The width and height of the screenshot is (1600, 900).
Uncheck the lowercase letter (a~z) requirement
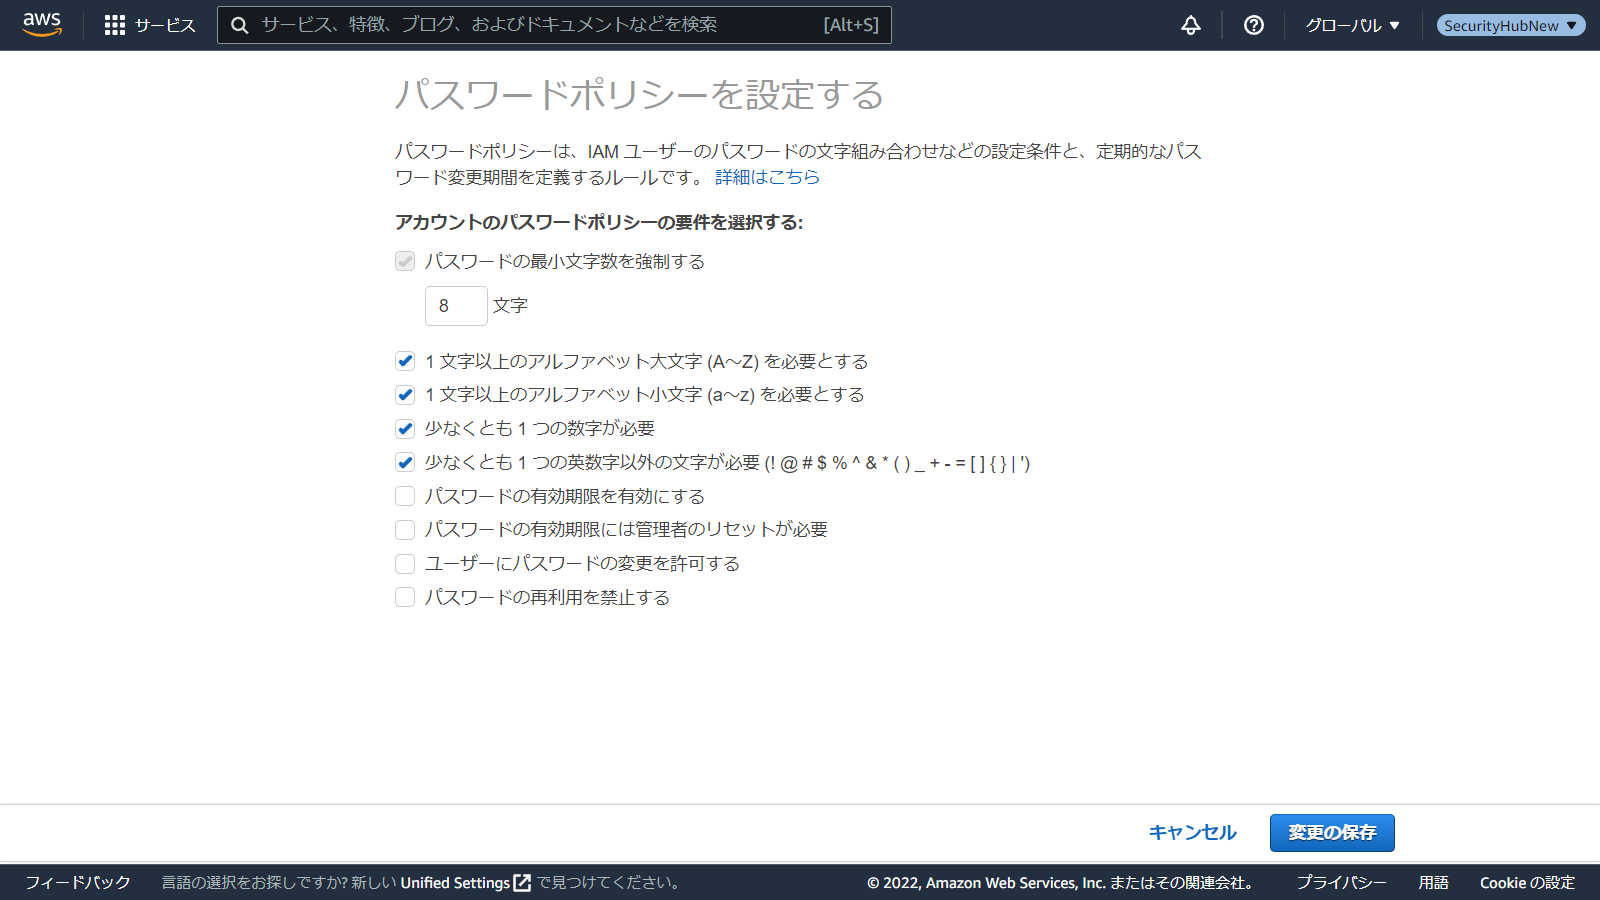click(x=405, y=395)
